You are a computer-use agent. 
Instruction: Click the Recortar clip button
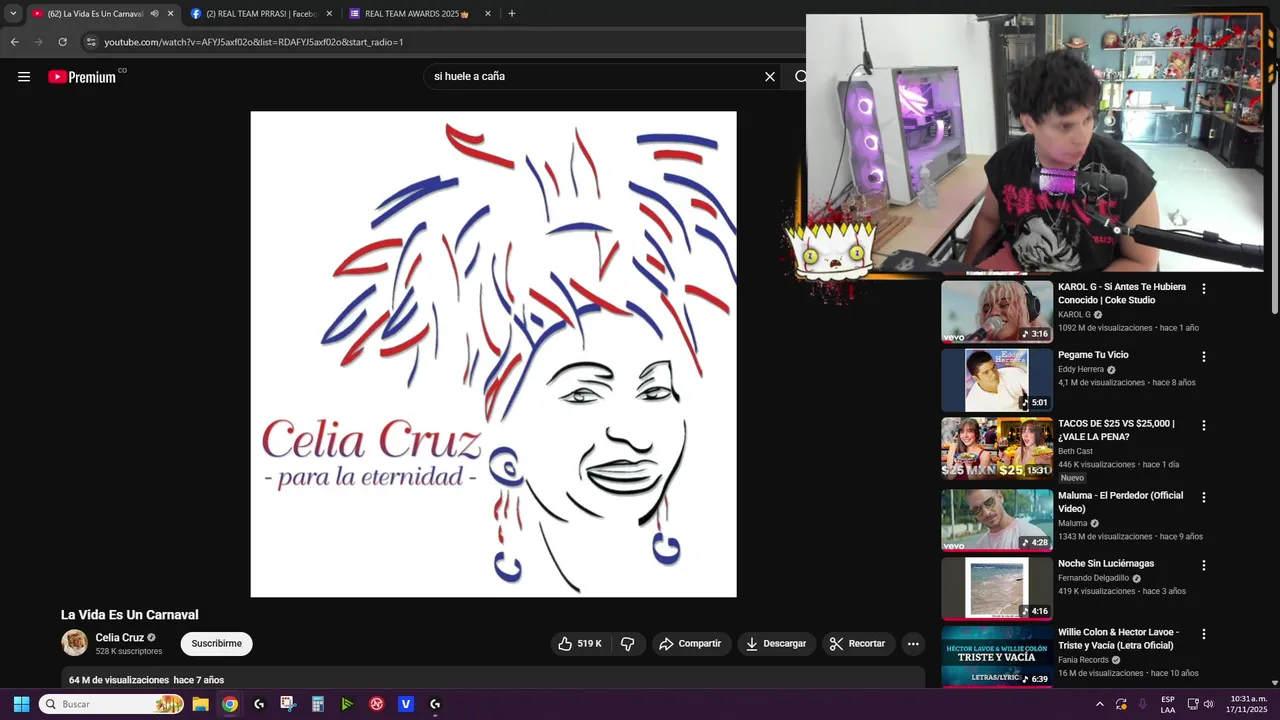(x=859, y=644)
